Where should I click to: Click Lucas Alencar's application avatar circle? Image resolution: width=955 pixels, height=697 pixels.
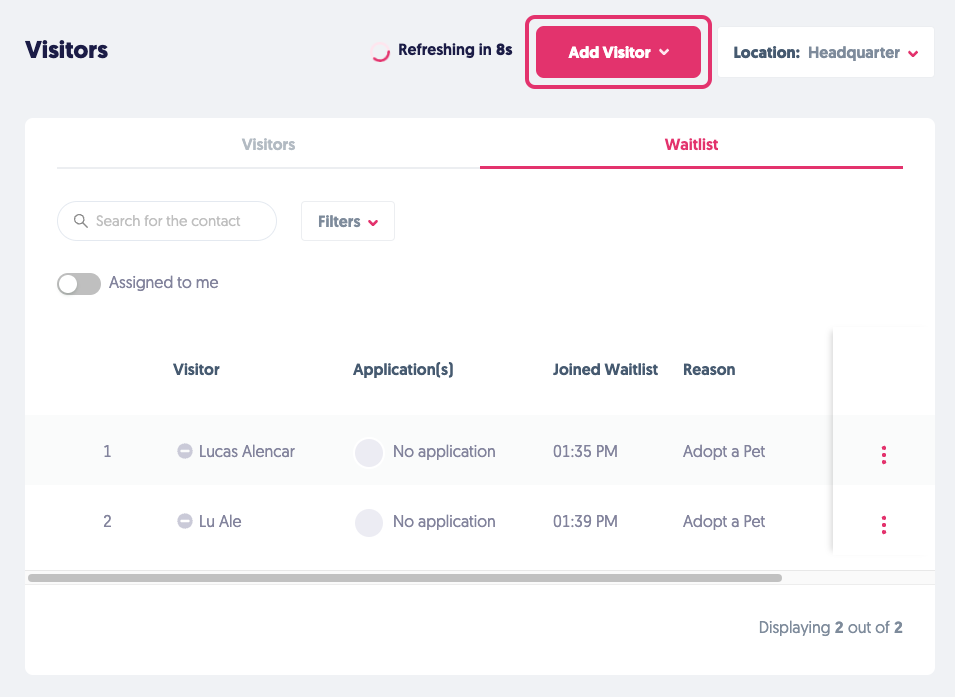[x=369, y=452]
